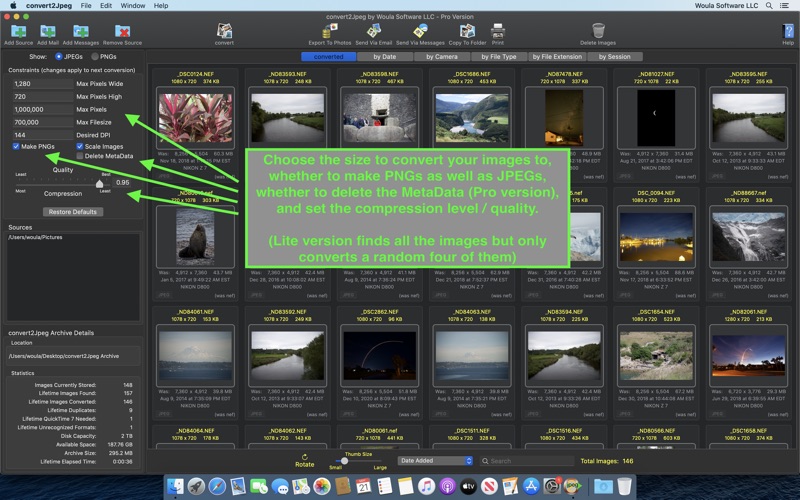Switch to the converted tab
The image size is (800, 500).
(x=329, y=57)
